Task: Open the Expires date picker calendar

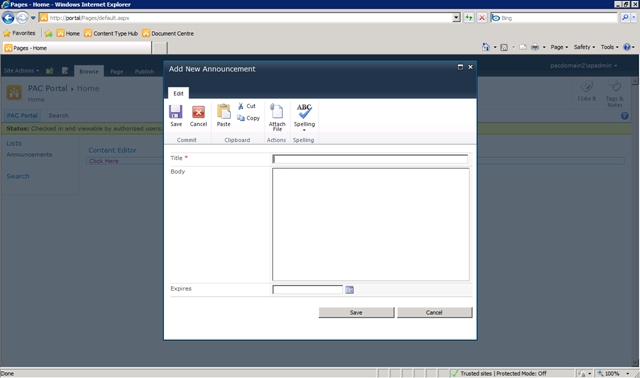Action: (x=349, y=290)
